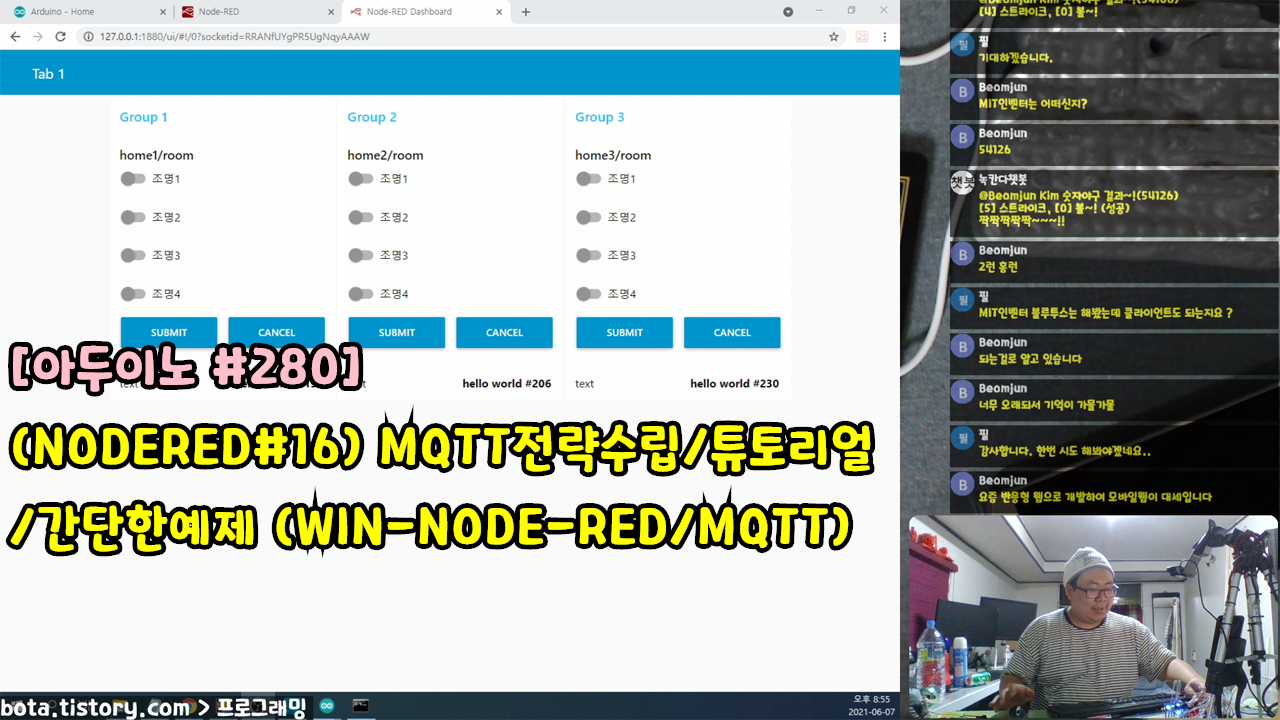
Task: Click CANCEL in Group 2
Action: click(x=504, y=332)
